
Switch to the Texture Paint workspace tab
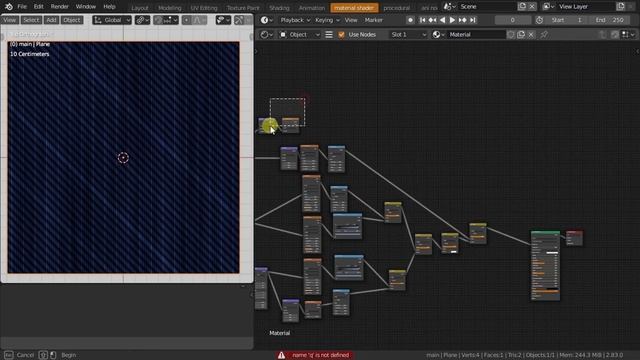click(243, 8)
